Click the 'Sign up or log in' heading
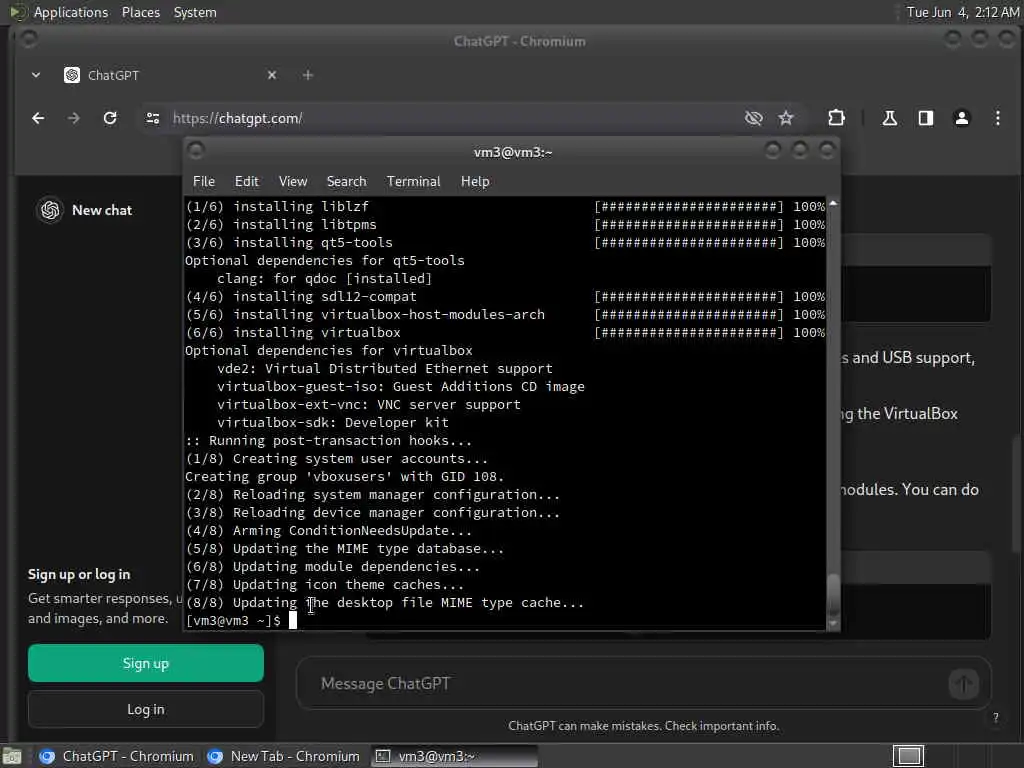This screenshot has height=768, width=1024. coord(79,575)
